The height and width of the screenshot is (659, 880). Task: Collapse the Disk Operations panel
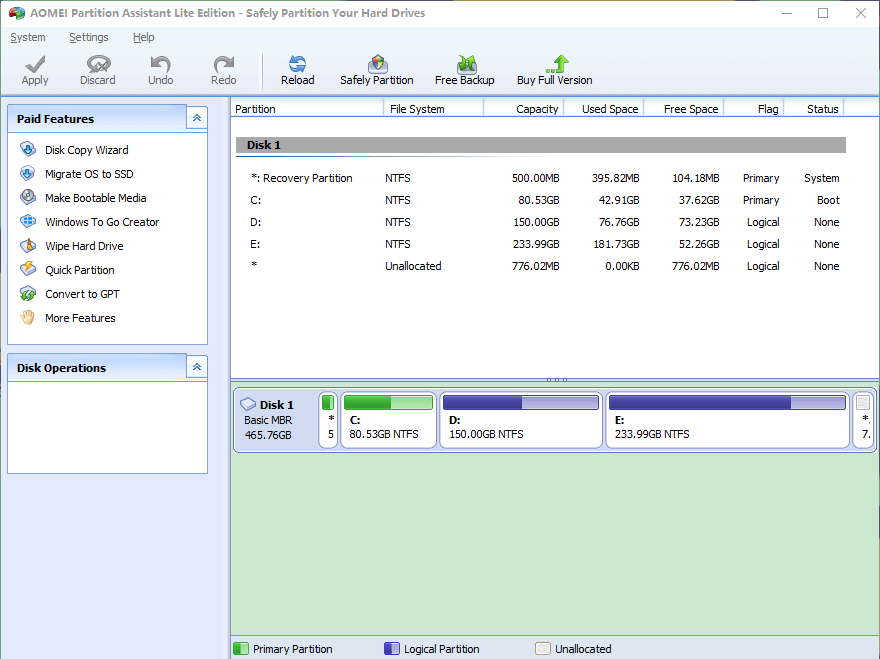tap(197, 367)
